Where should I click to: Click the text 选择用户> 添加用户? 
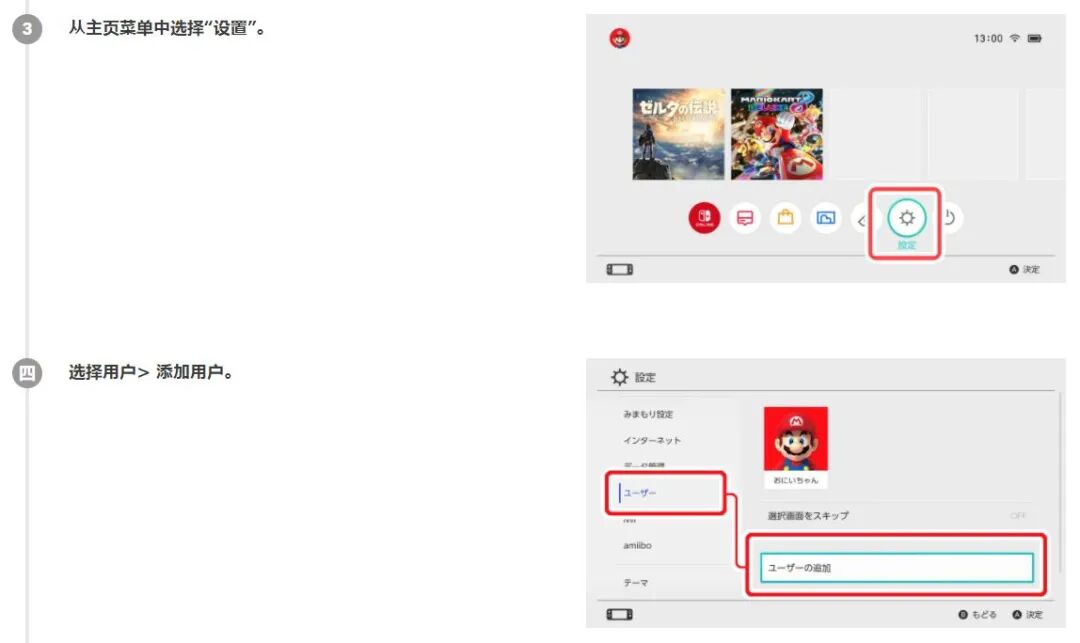tap(151, 372)
